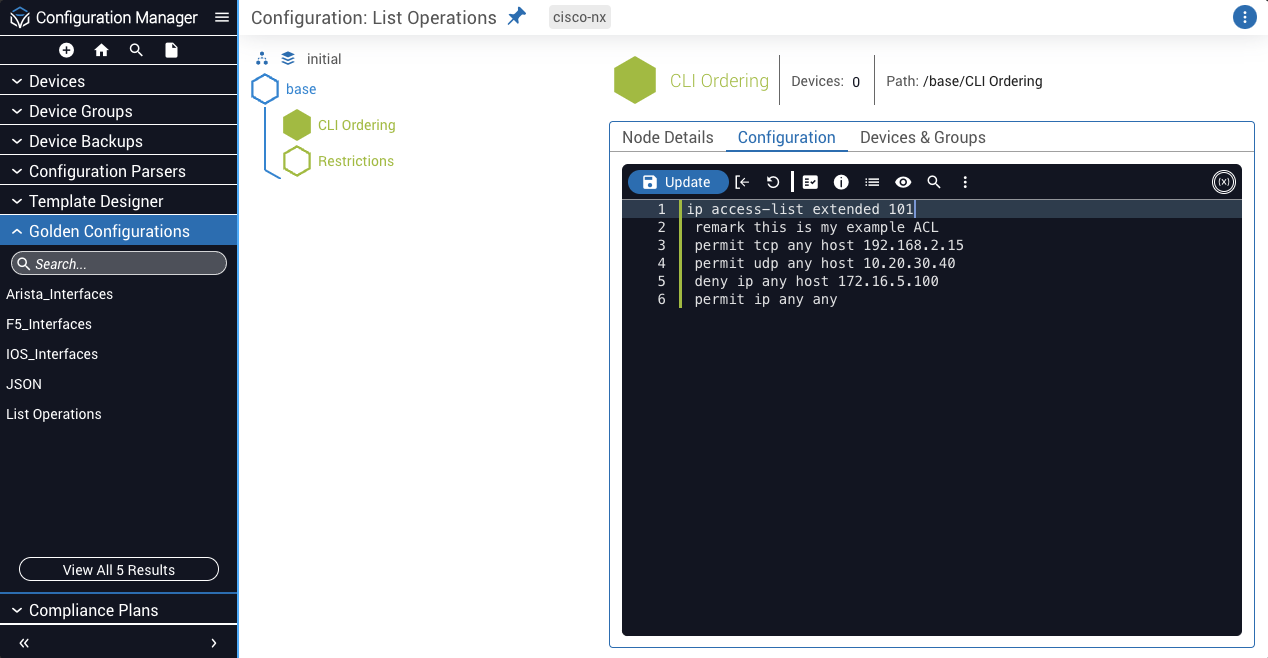1268x658 pixels.
Task: Switch to the Node Details tab
Action: (667, 138)
